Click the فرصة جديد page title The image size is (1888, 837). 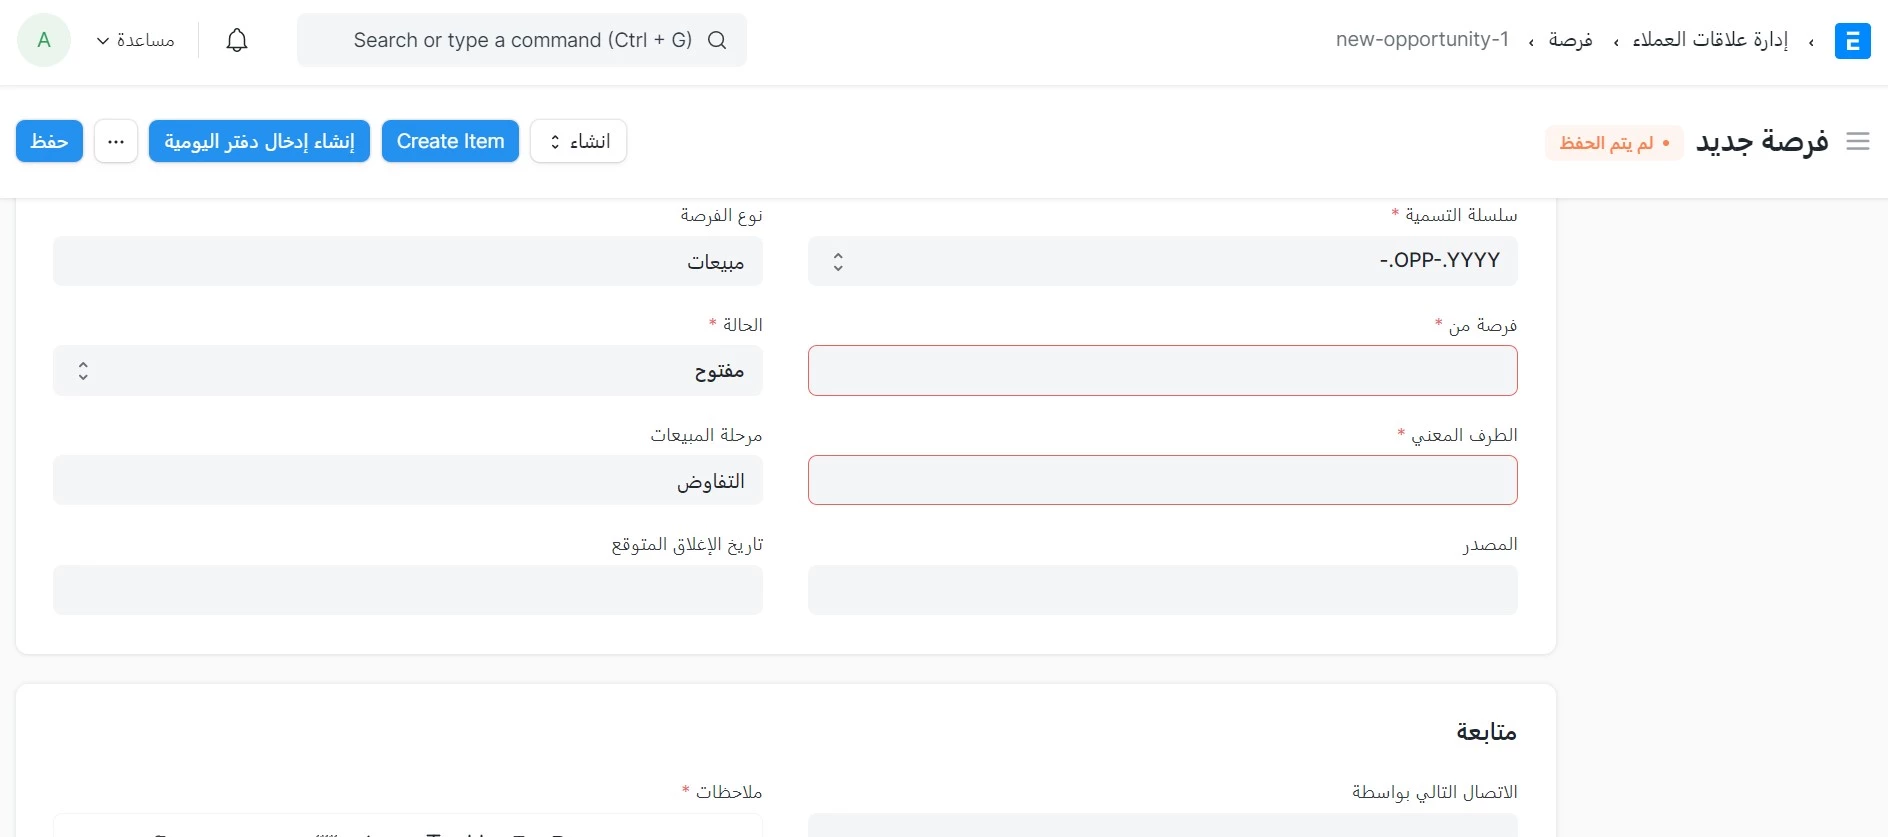pyautogui.click(x=1762, y=142)
